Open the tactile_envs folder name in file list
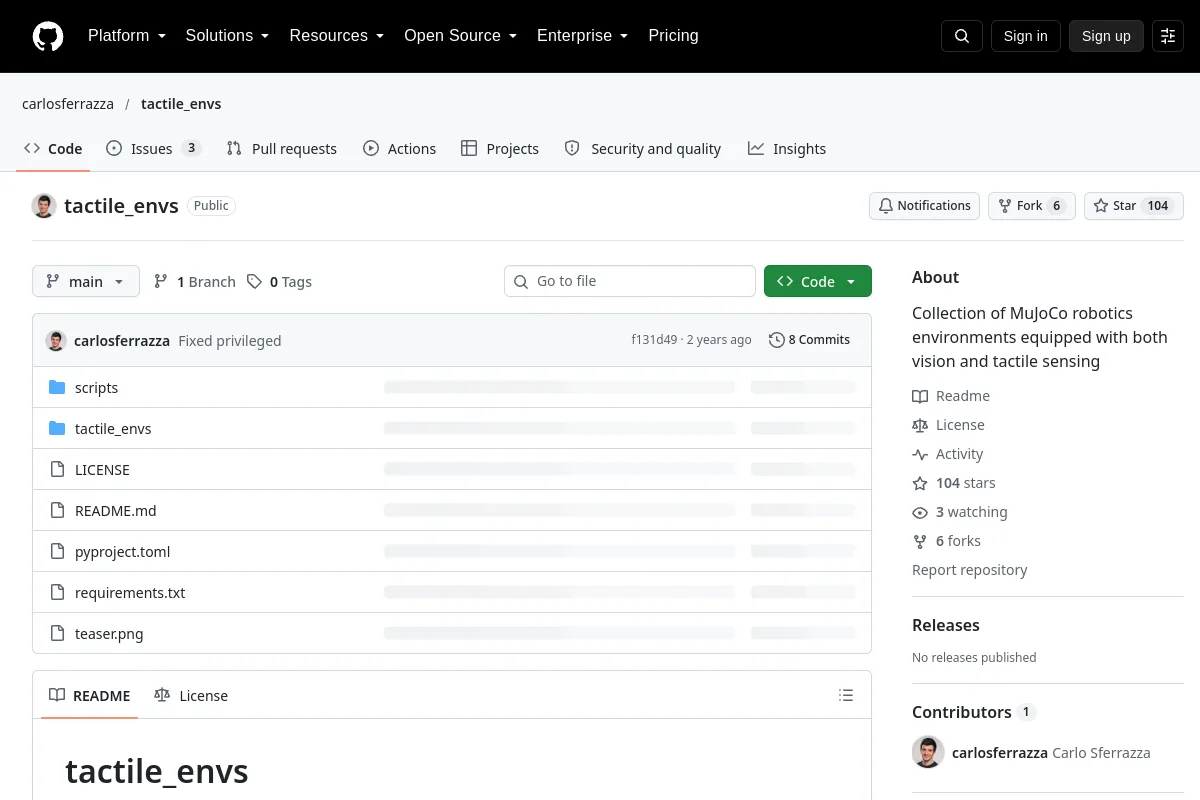 point(113,429)
